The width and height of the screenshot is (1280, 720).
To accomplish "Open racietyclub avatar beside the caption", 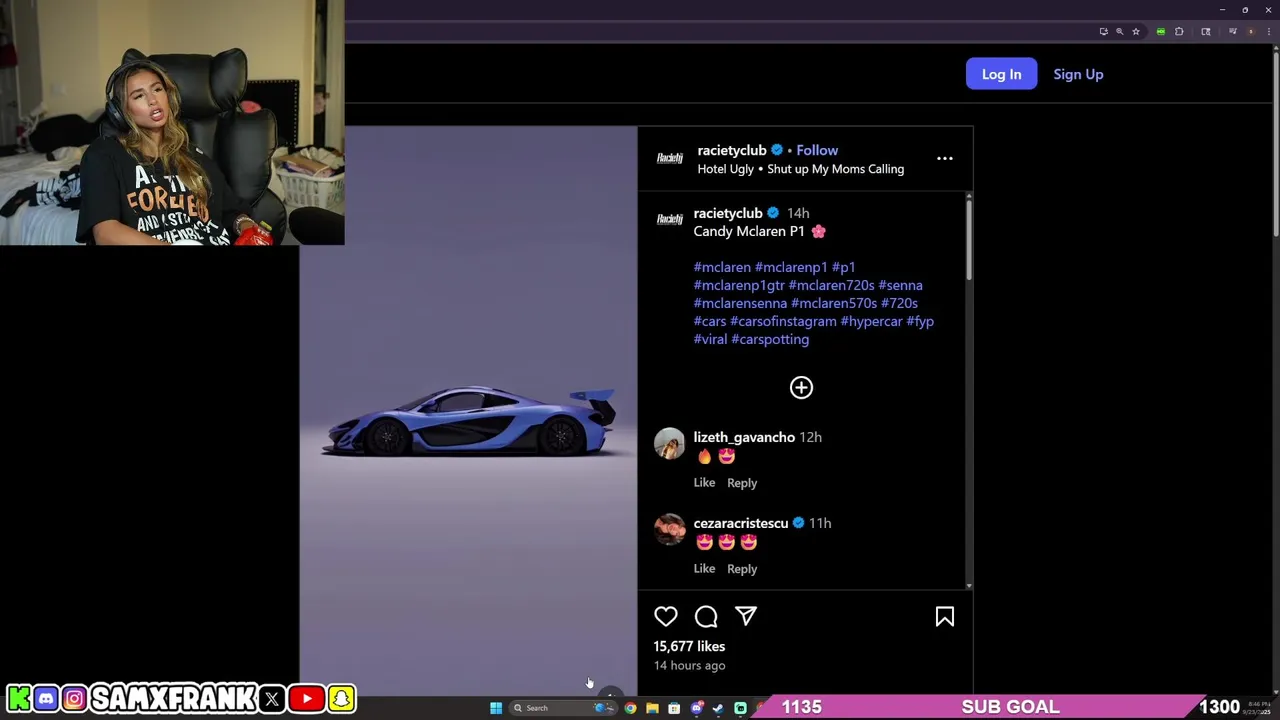I will coord(670,220).
